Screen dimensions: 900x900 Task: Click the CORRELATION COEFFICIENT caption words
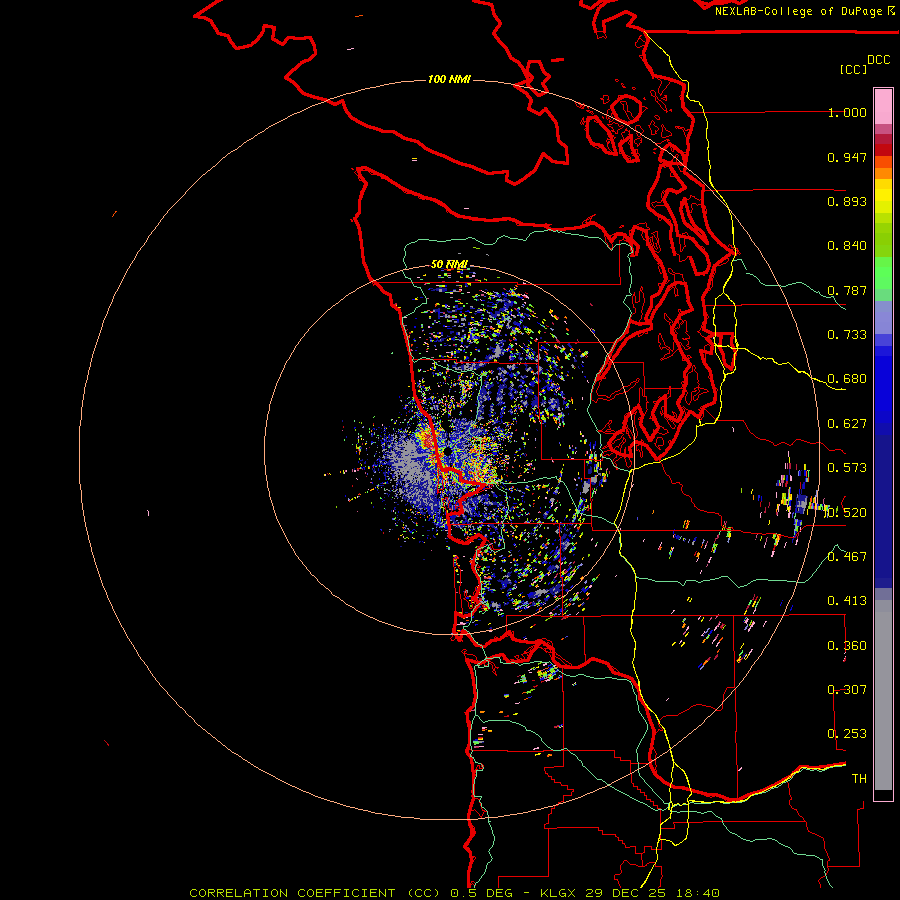tap(292, 893)
